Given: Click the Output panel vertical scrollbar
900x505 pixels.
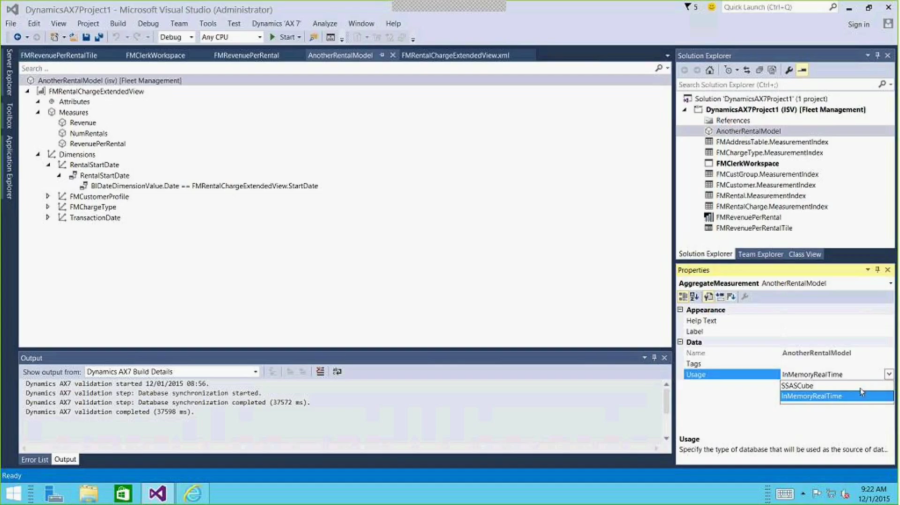Looking at the screenshot, I should pyautogui.click(x=666, y=411).
